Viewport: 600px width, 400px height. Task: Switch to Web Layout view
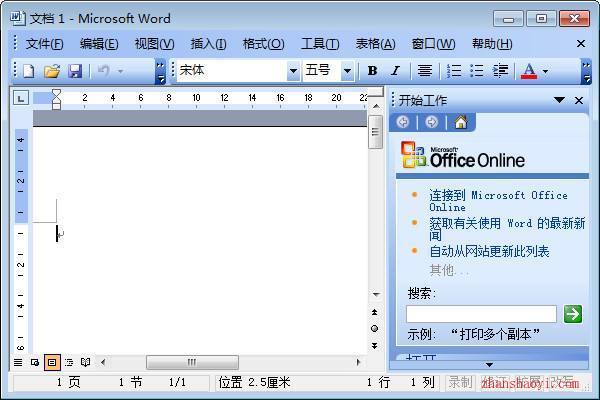(x=35, y=362)
